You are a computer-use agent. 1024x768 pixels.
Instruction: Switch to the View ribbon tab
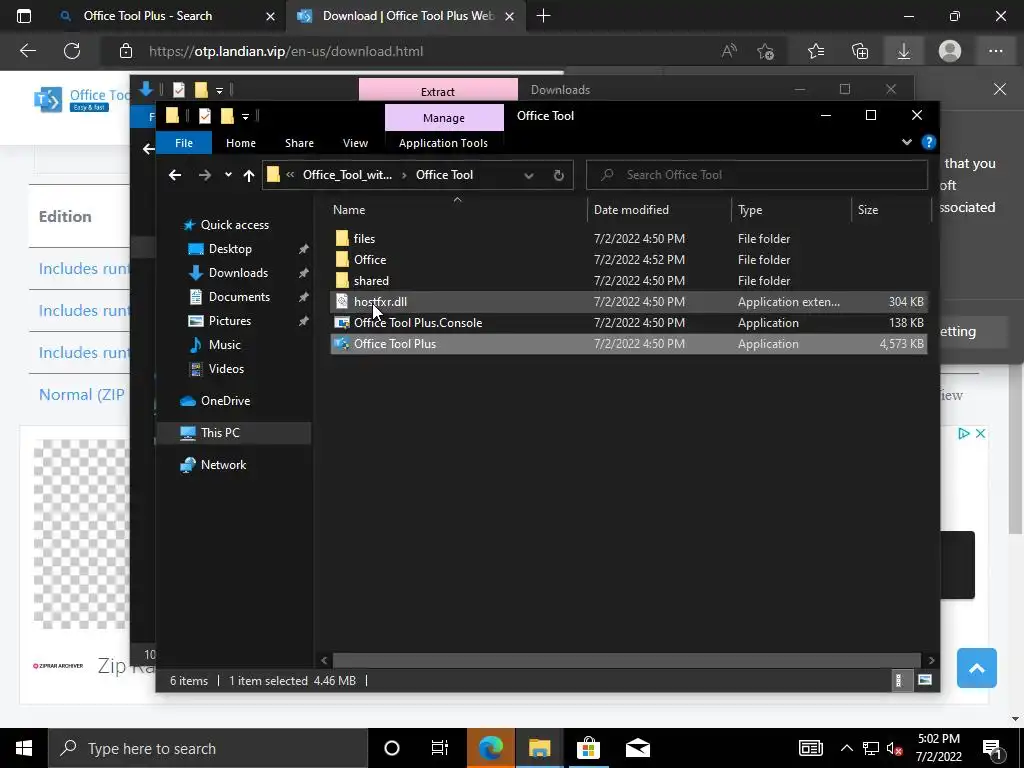[355, 143]
